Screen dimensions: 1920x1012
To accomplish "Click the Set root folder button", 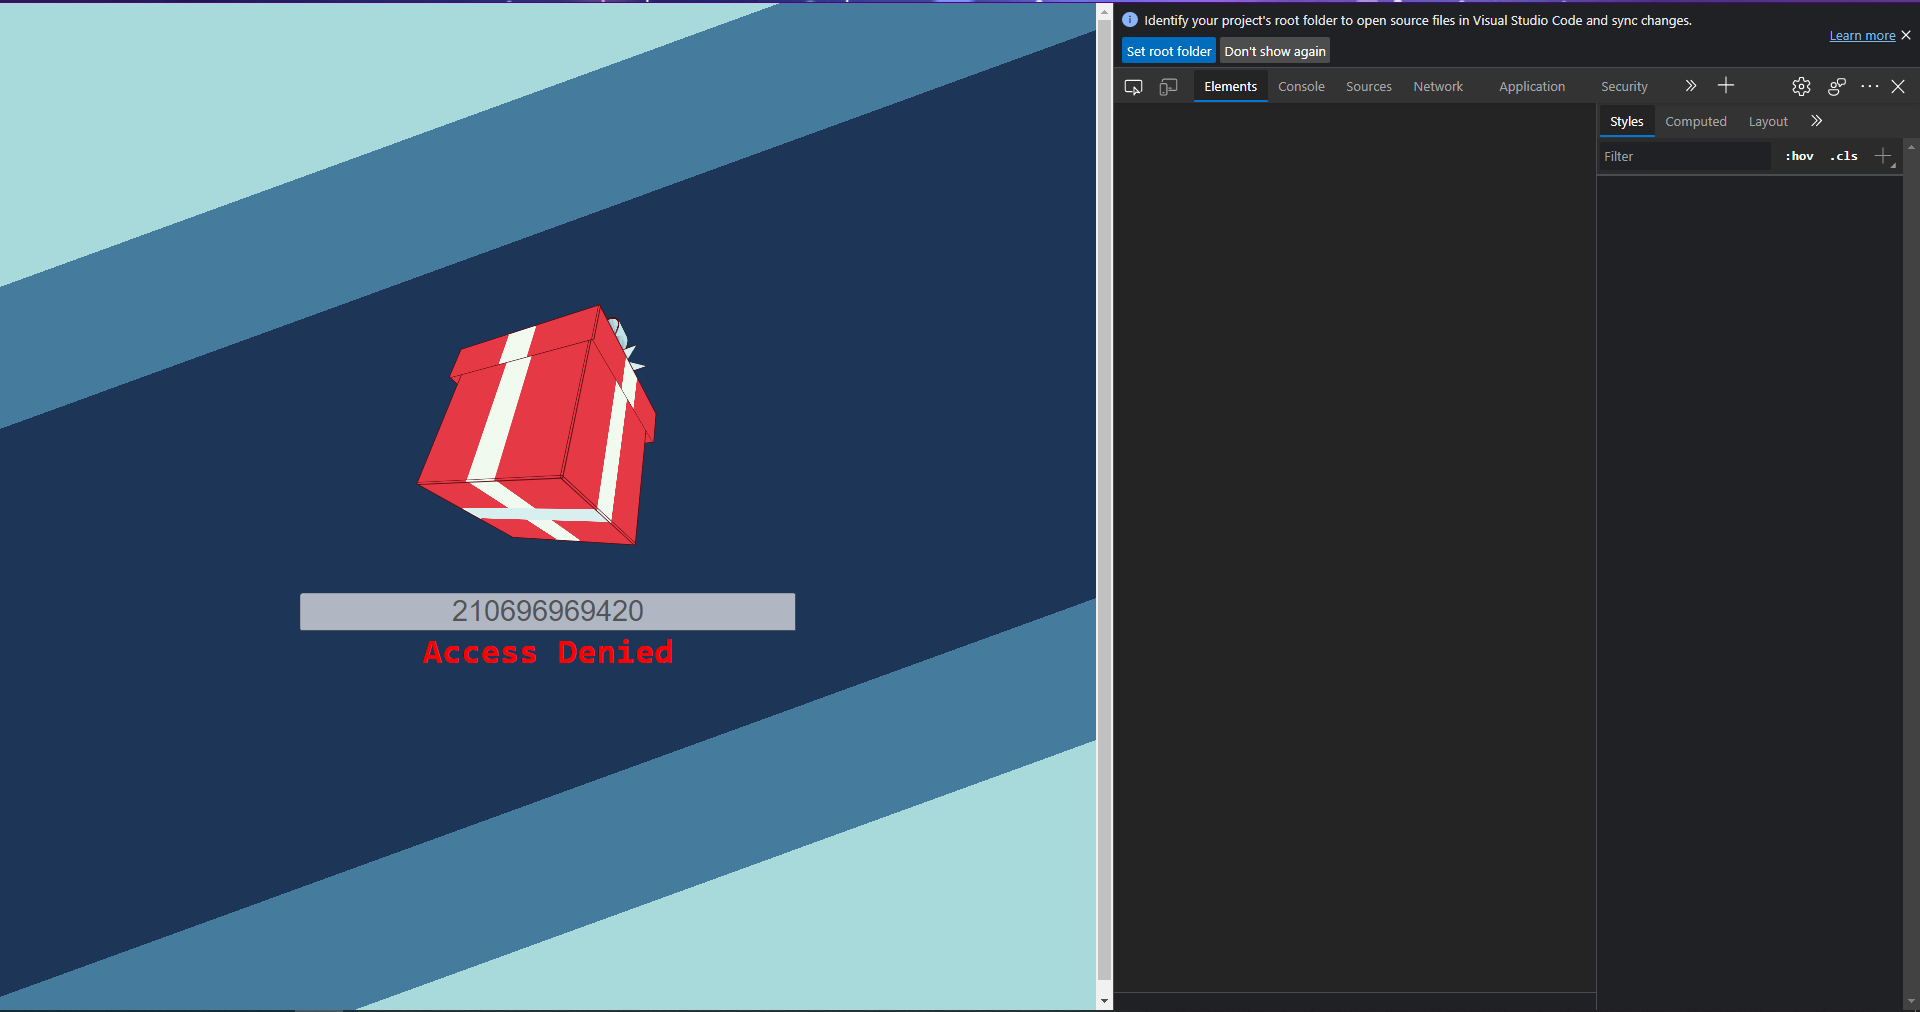I will (x=1168, y=51).
